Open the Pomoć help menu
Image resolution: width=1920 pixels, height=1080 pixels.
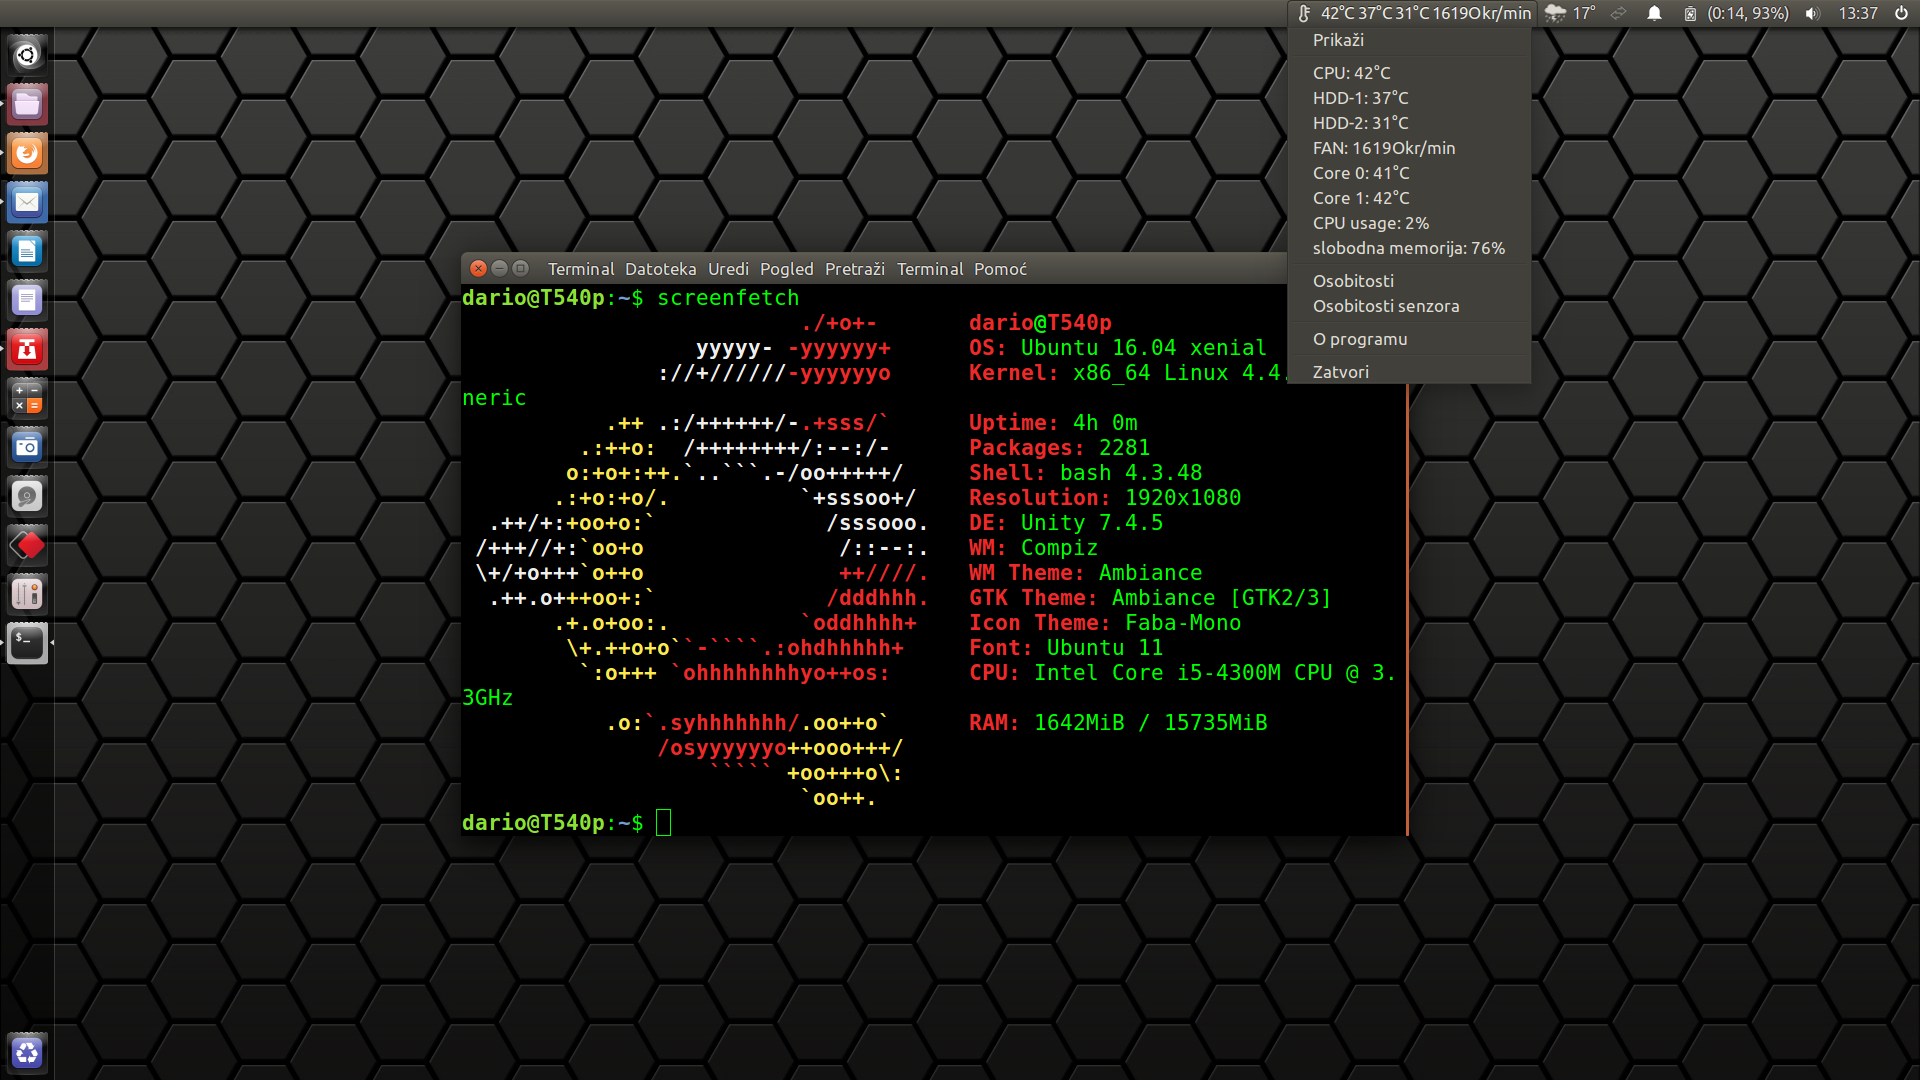(x=1000, y=269)
